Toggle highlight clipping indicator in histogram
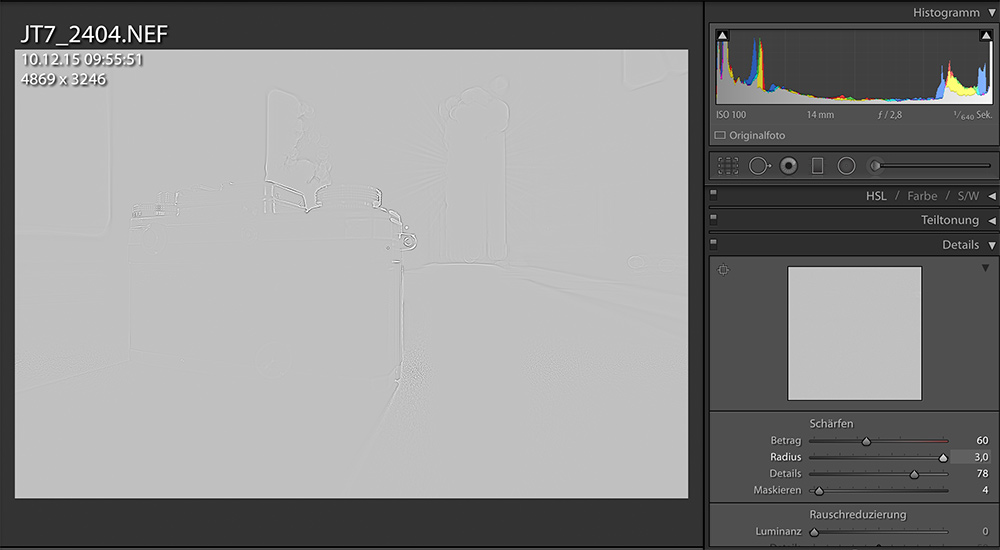 (x=986, y=36)
